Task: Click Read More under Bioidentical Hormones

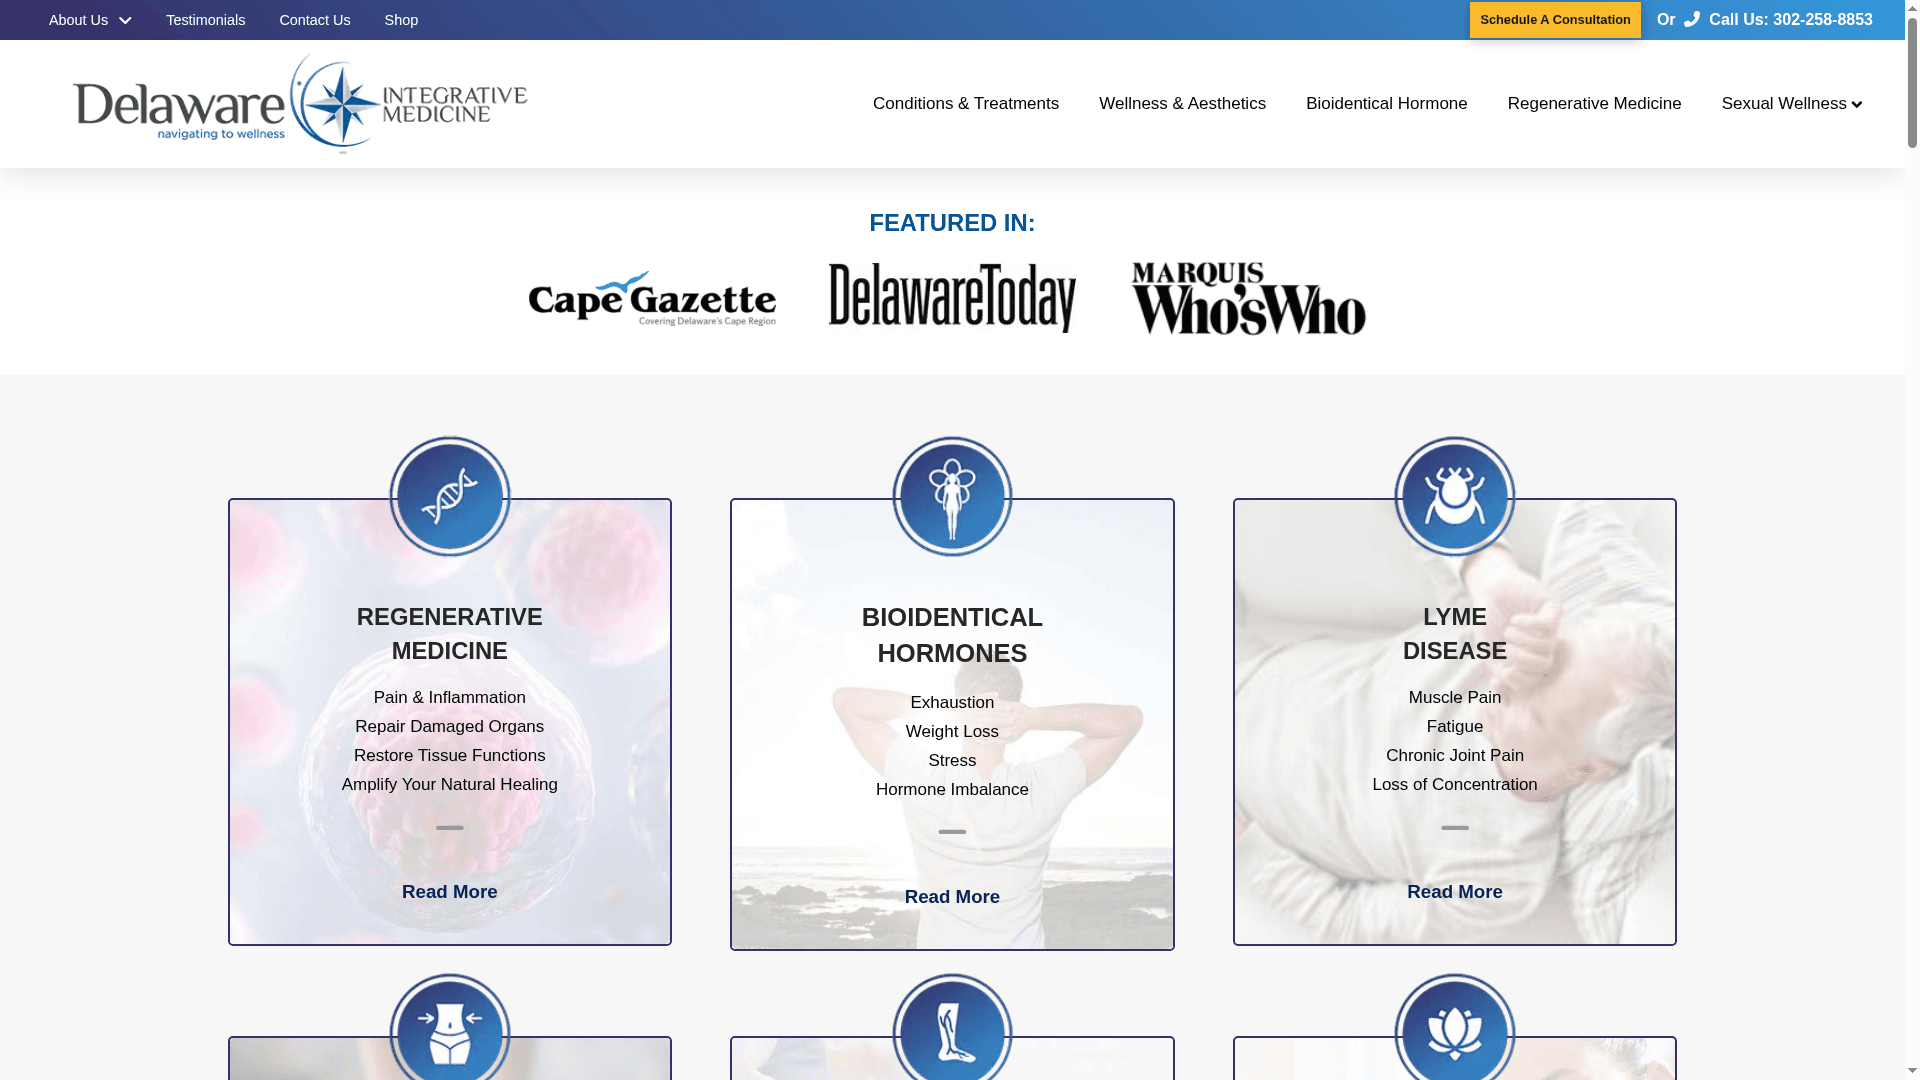Action: click(x=952, y=896)
